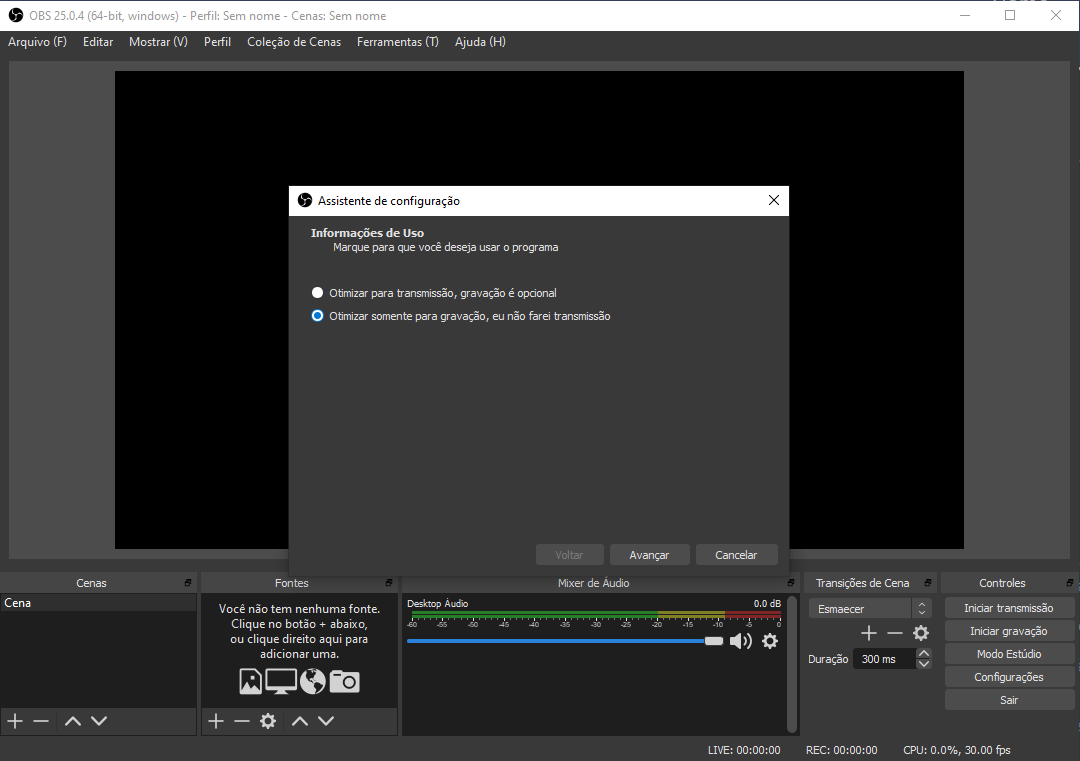Screen dimensions: 1080x761
Task: Click OBS logo in main title bar
Action: pos(15,15)
